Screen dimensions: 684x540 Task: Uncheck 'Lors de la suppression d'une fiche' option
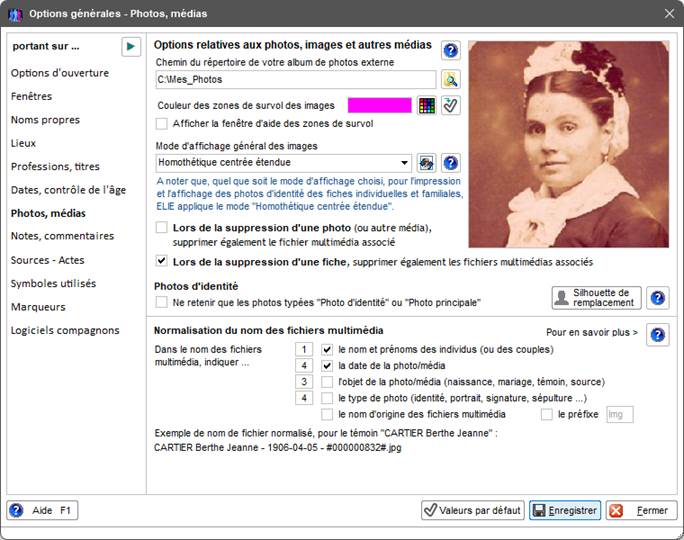point(161,262)
